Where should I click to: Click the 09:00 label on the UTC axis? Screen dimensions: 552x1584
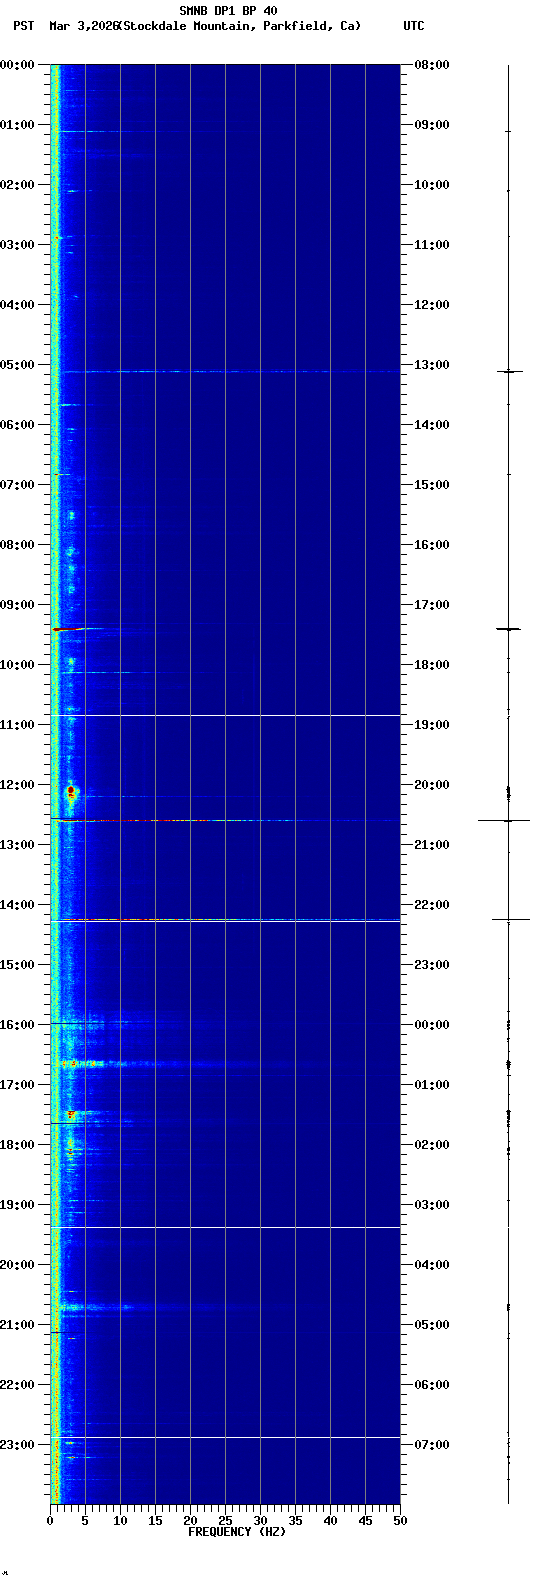pyautogui.click(x=432, y=125)
